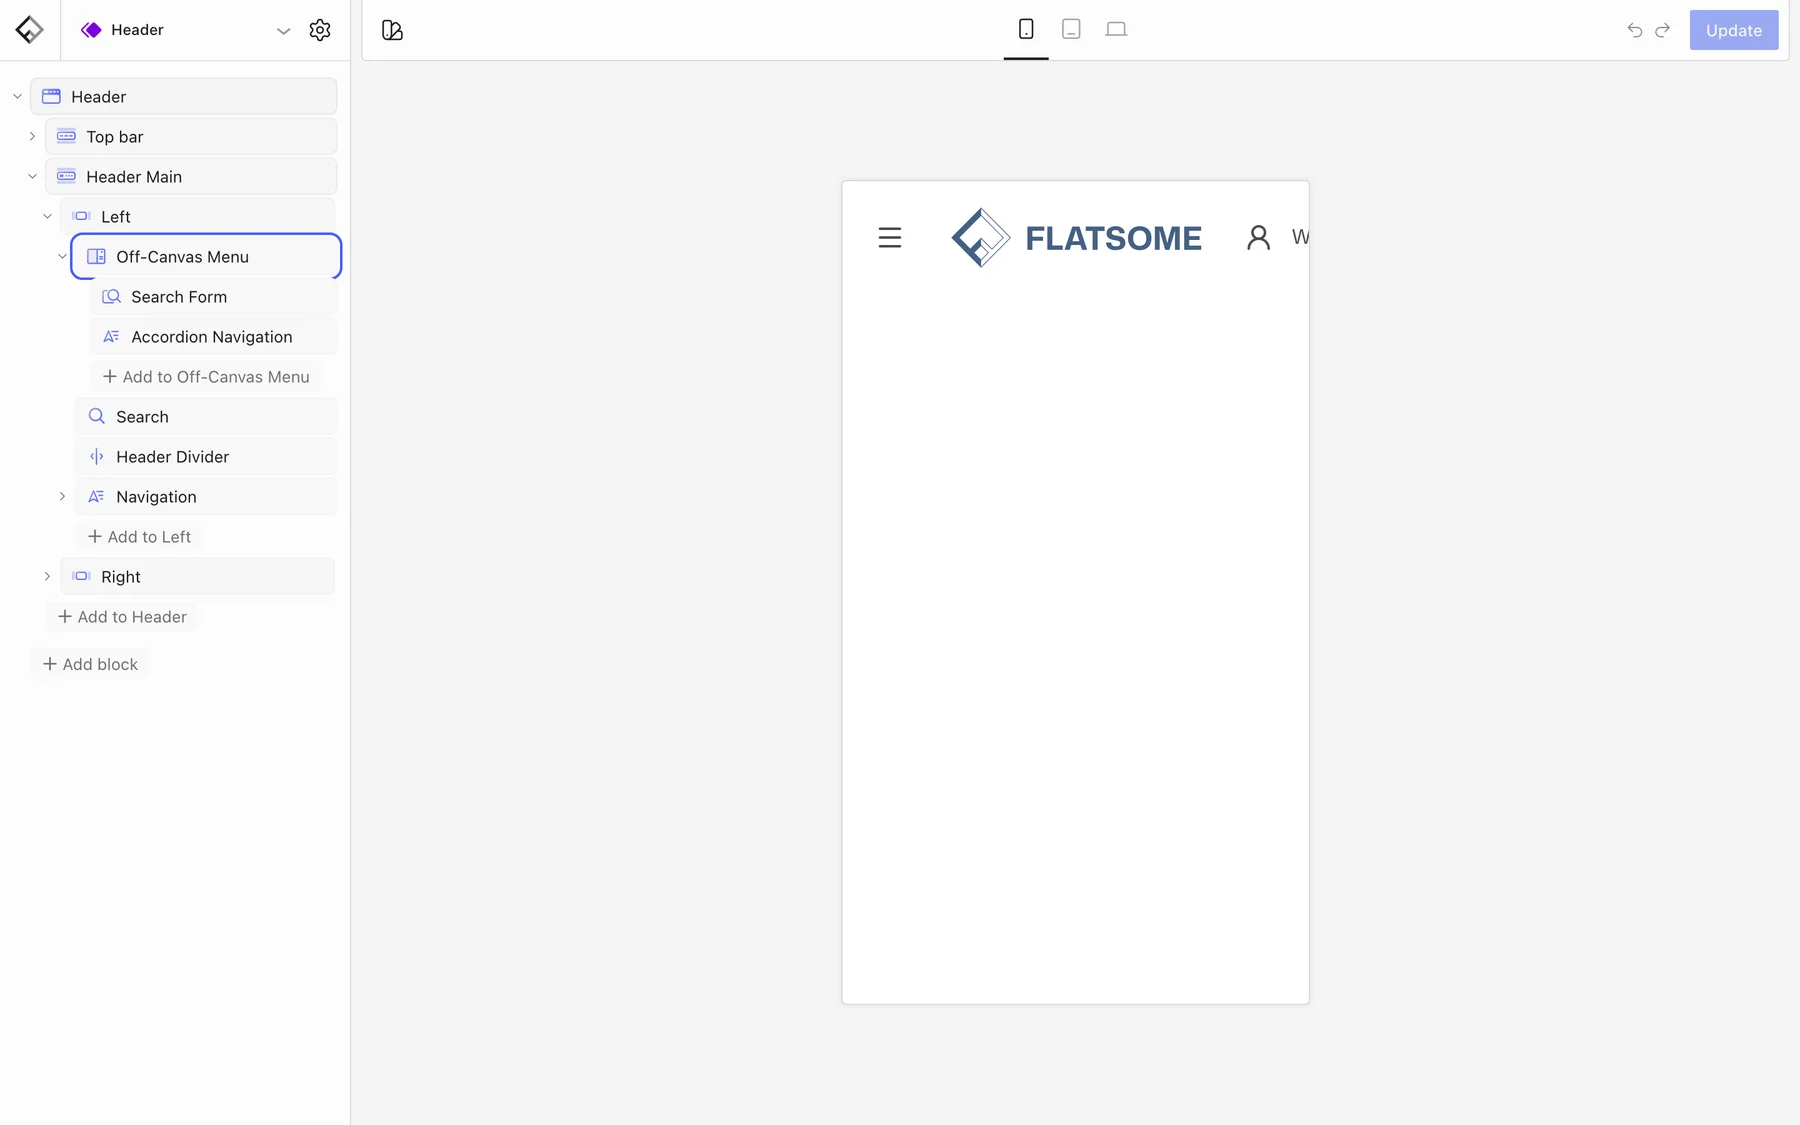
Task: Select the Header Main label
Action: click(134, 177)
